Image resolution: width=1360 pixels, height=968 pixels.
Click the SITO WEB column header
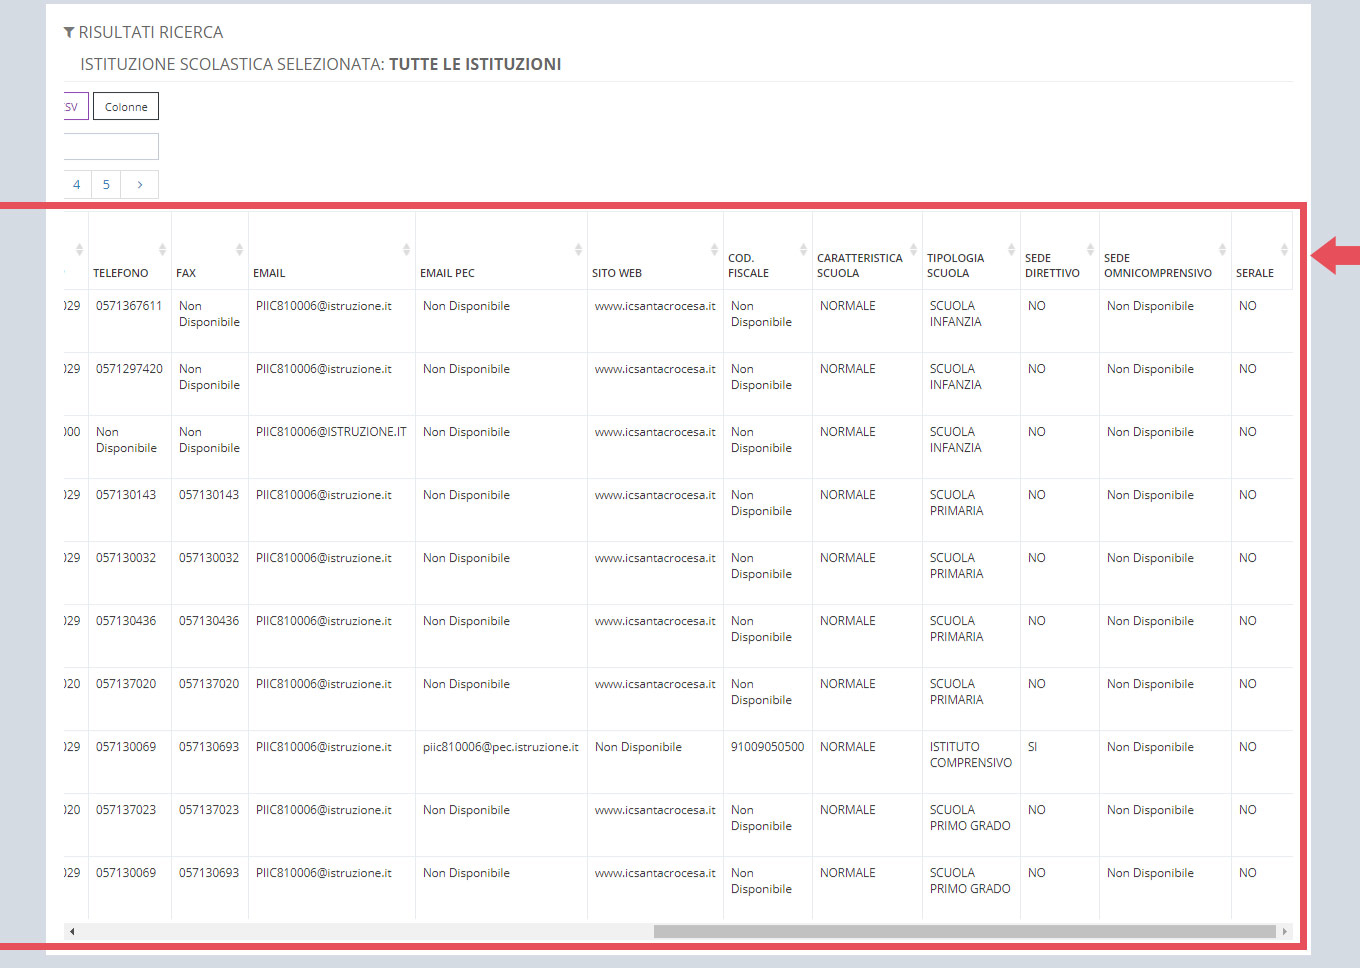pos(655,251)
